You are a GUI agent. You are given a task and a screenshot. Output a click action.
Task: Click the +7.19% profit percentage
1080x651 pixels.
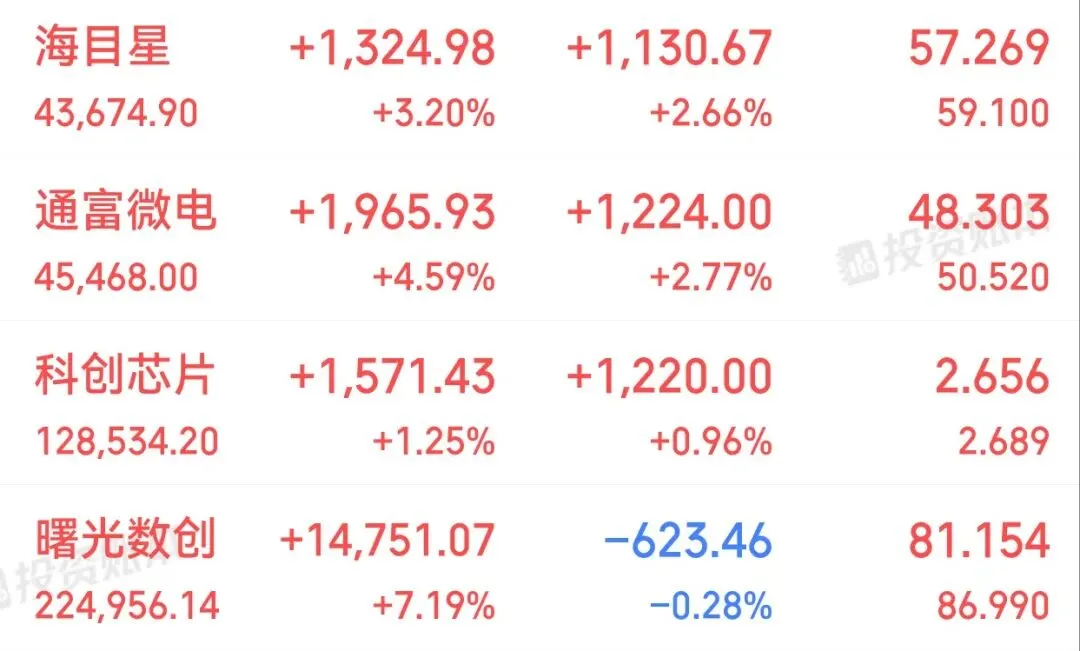(434, 606)
